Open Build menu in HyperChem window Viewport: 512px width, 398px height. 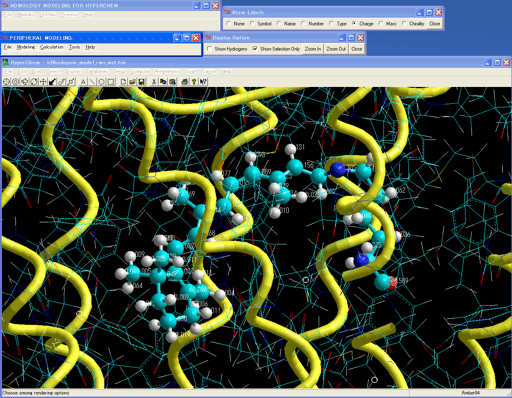tap(37, 71)
